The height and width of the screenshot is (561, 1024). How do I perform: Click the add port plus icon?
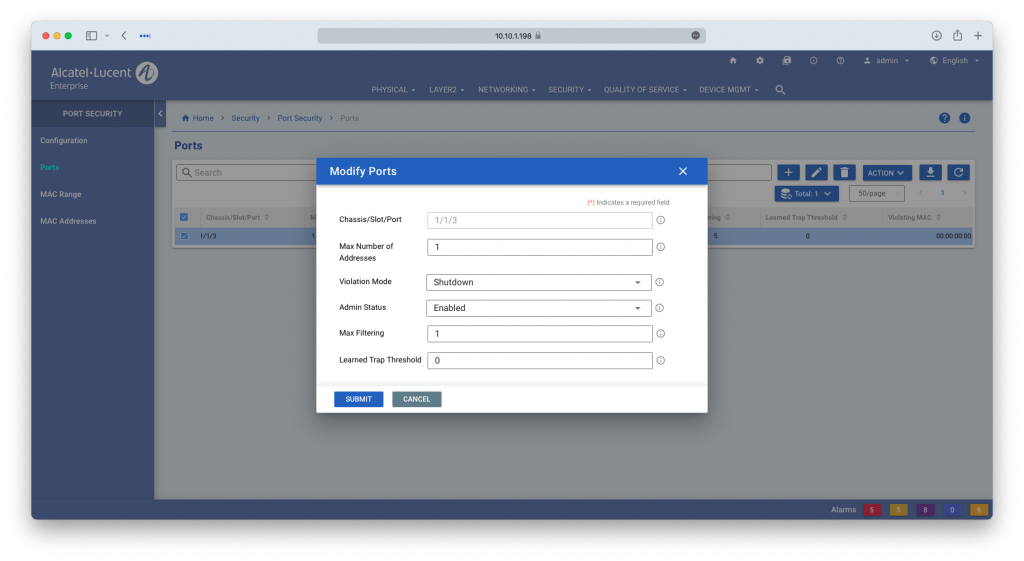click(788, 173)
